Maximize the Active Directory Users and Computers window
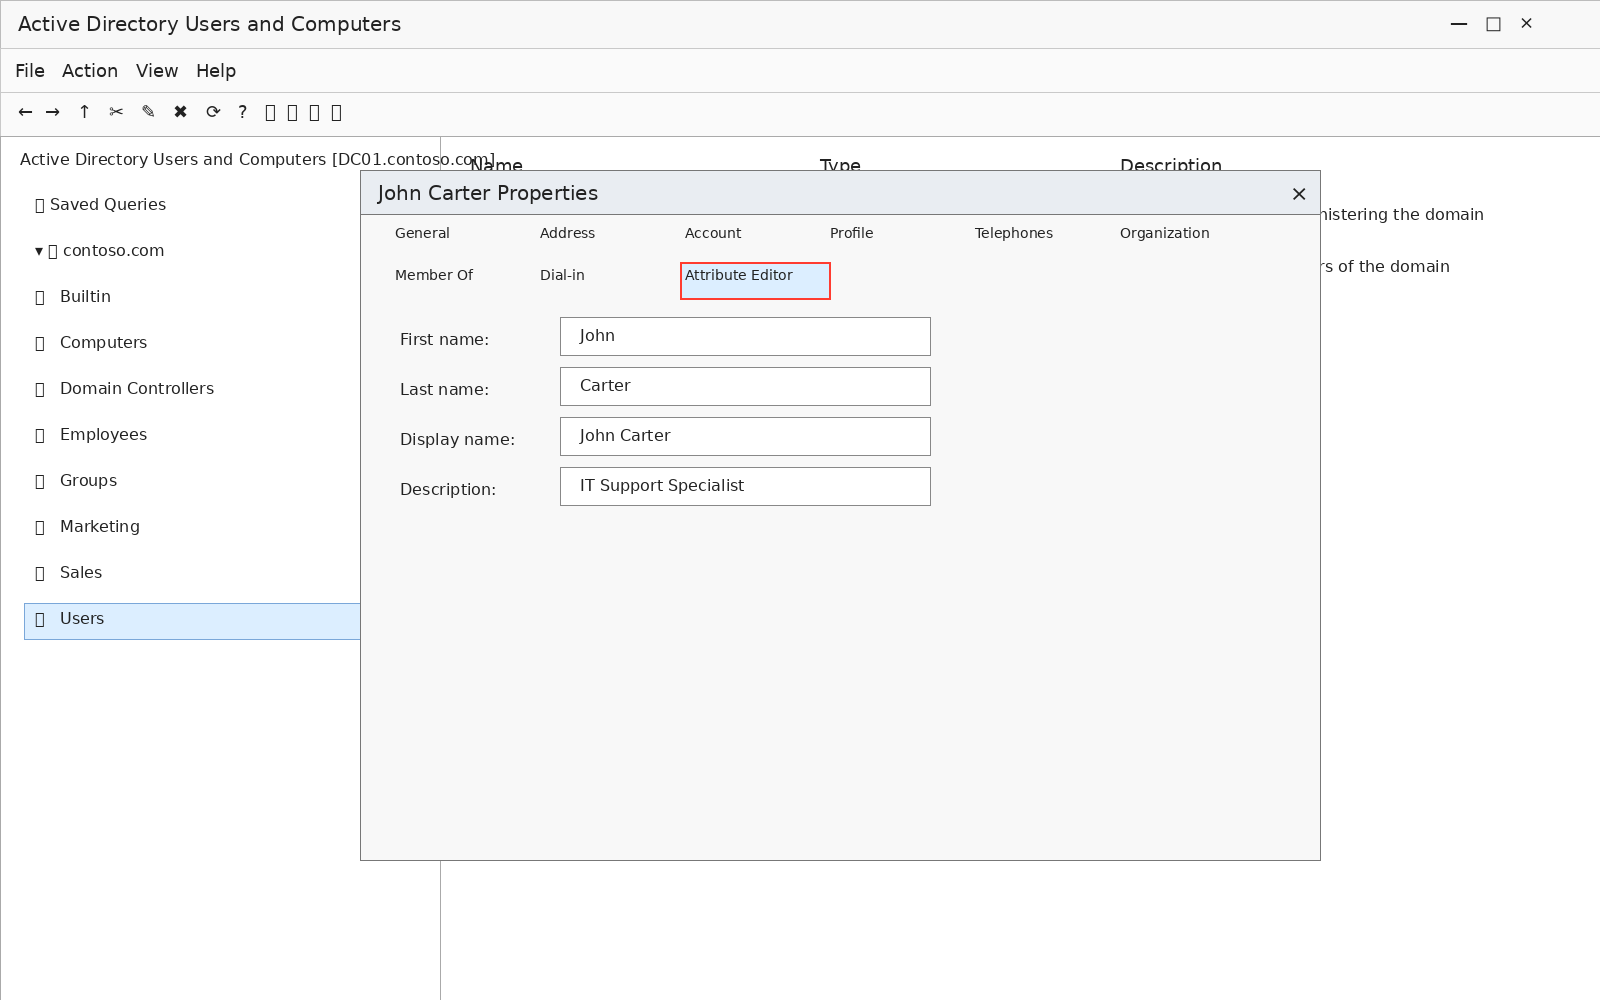The height and width of the screenshot is (1000, 1600). click(1493, 24)
